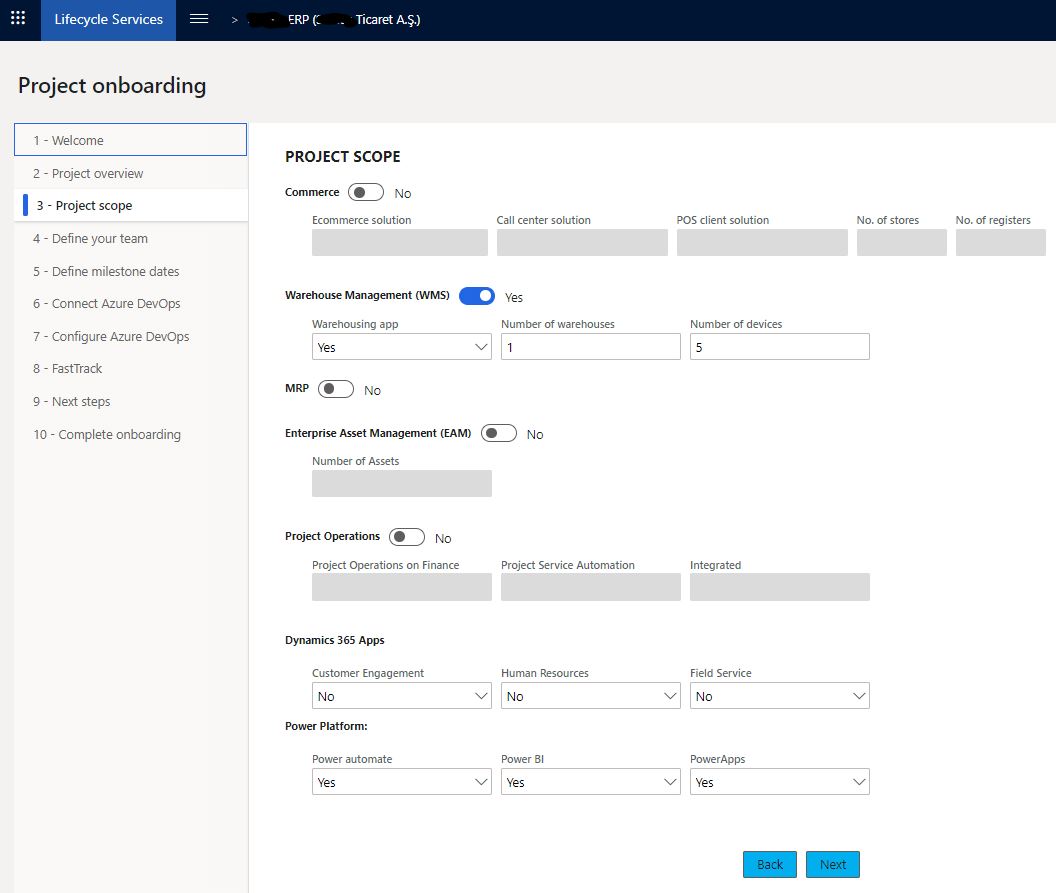Open the app launcher waffle icon
The height and width of the screenshot is (893, 1056).
[18, 19]
